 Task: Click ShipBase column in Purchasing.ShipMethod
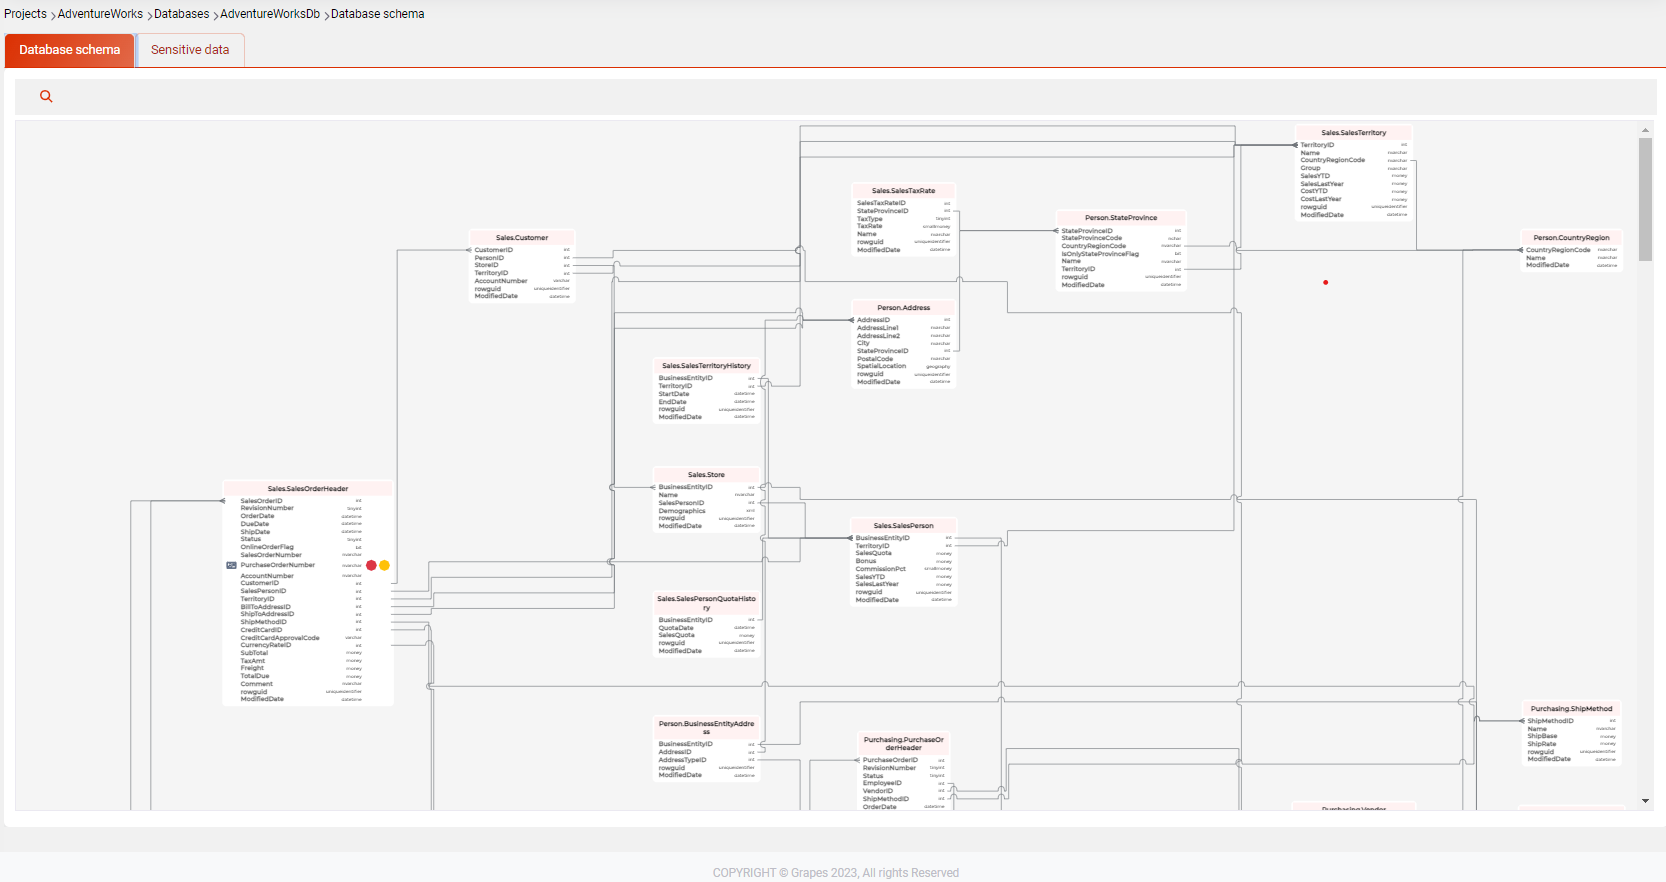point(1542,736)
